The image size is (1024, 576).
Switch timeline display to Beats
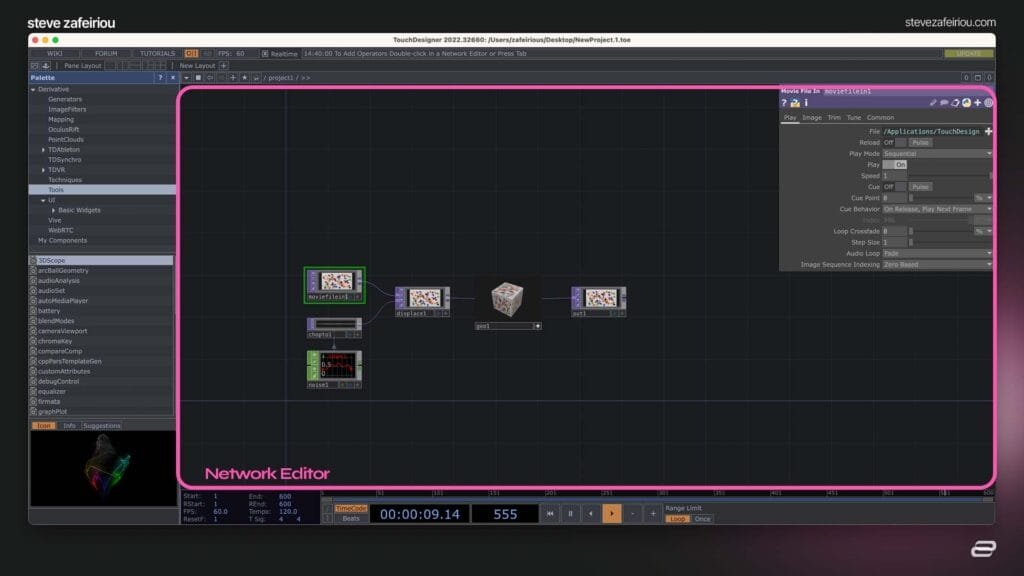coord(351,519)
